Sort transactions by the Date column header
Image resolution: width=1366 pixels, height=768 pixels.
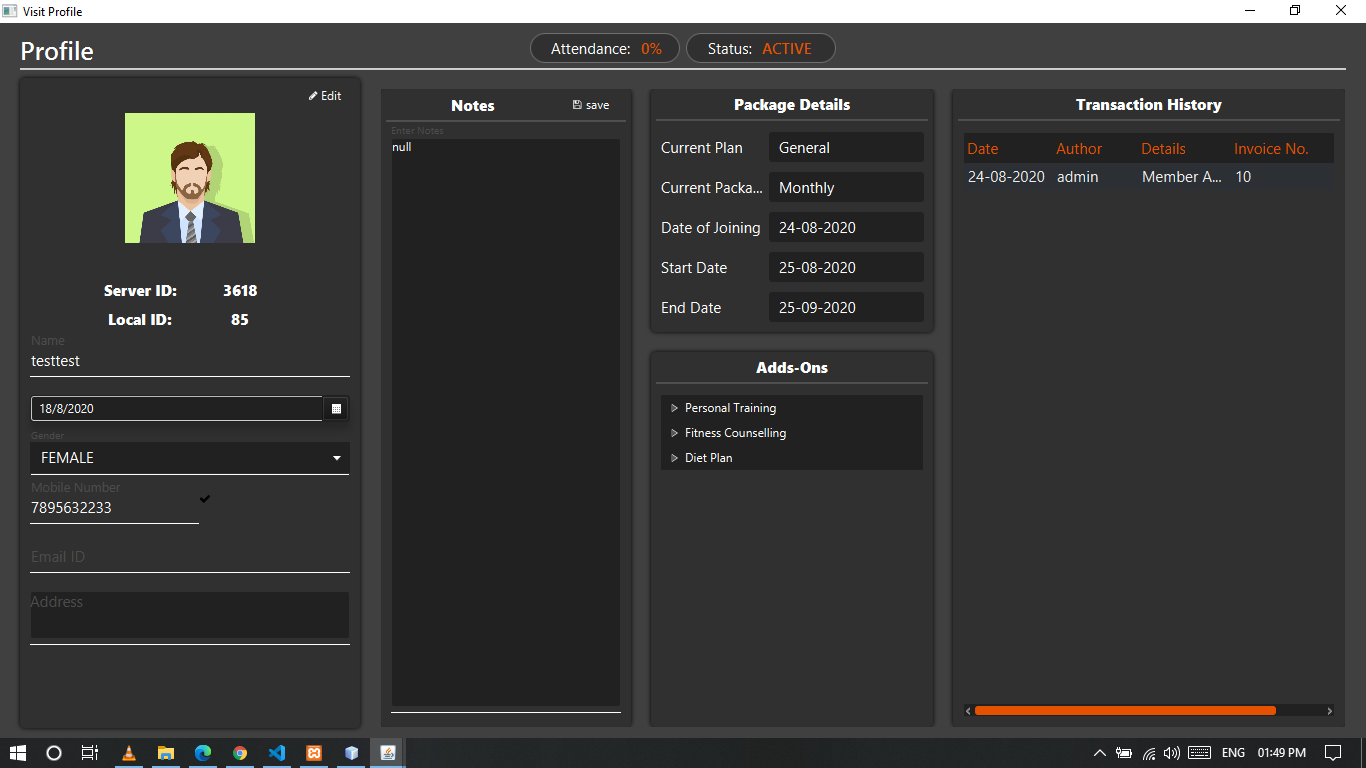point(1007,148)
